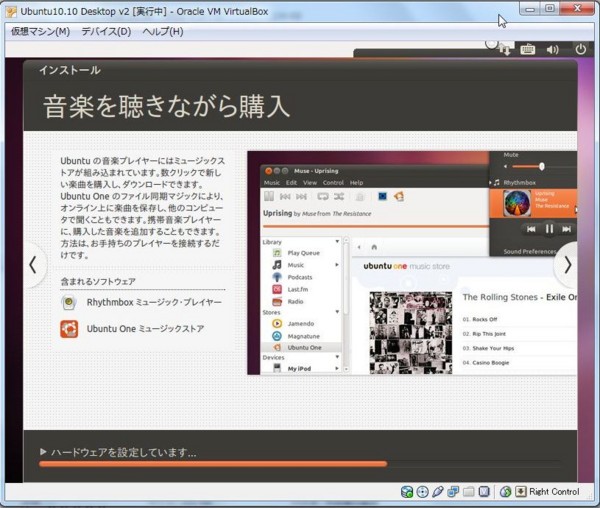Screen dimensions: 600x508
Task: Click the pause button in sound menu player
Action: click(x=549, y=229)
